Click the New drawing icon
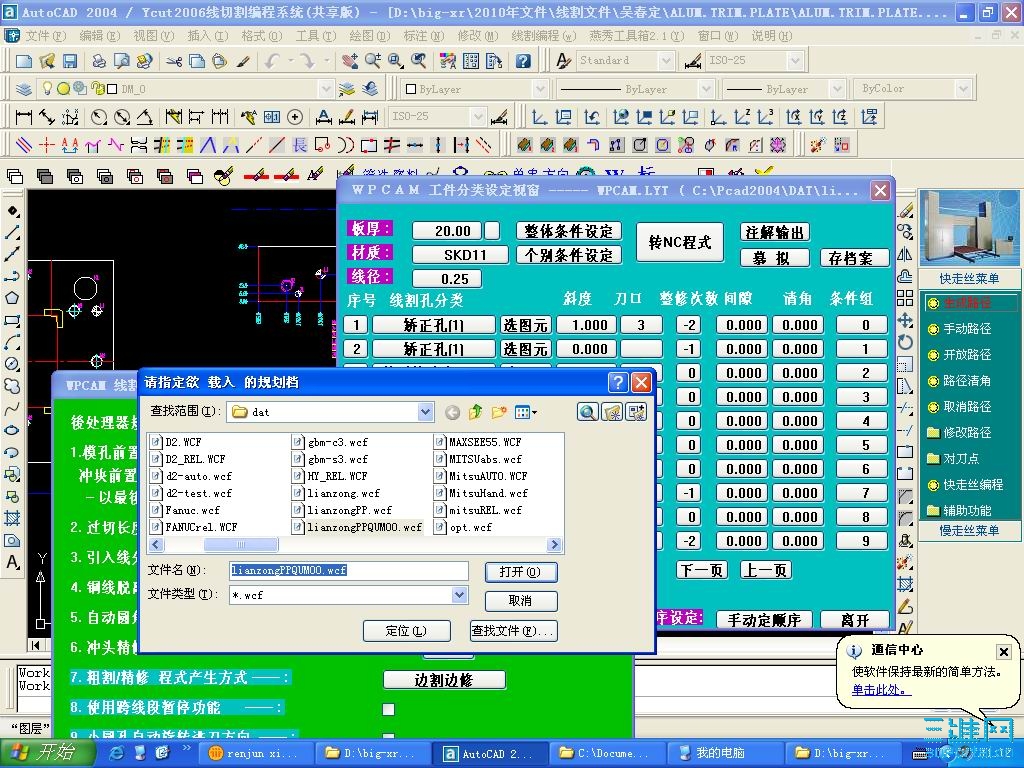This screenshot has height=768, width=1024. click(x=24, y=61)
